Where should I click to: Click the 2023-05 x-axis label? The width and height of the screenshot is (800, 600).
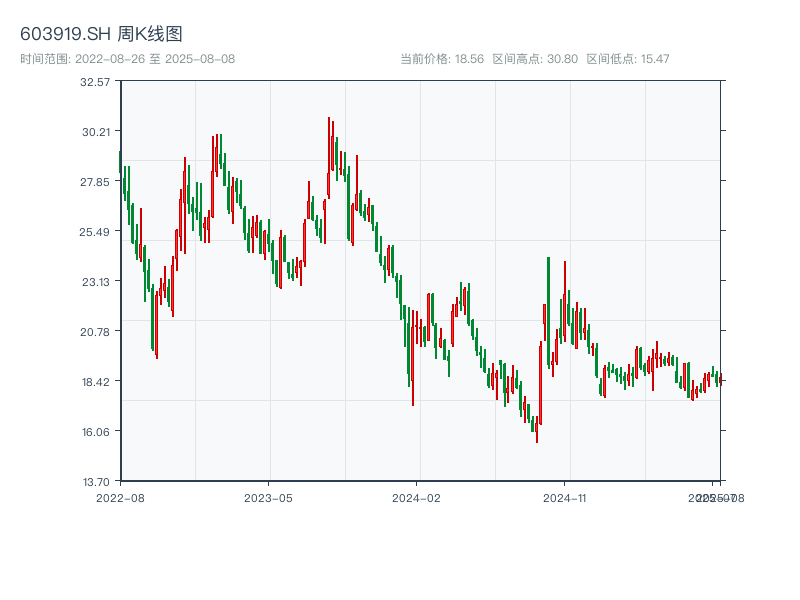click(x=268, y=498)
